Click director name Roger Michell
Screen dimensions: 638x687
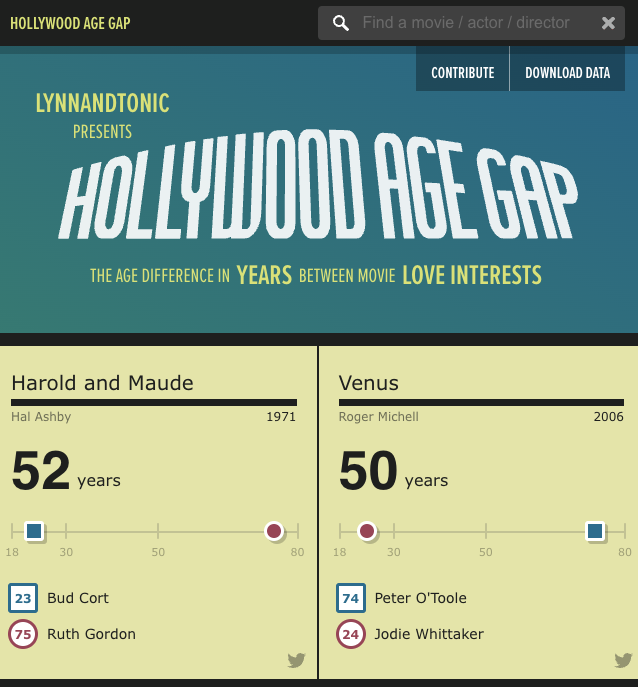pos(378,417)
